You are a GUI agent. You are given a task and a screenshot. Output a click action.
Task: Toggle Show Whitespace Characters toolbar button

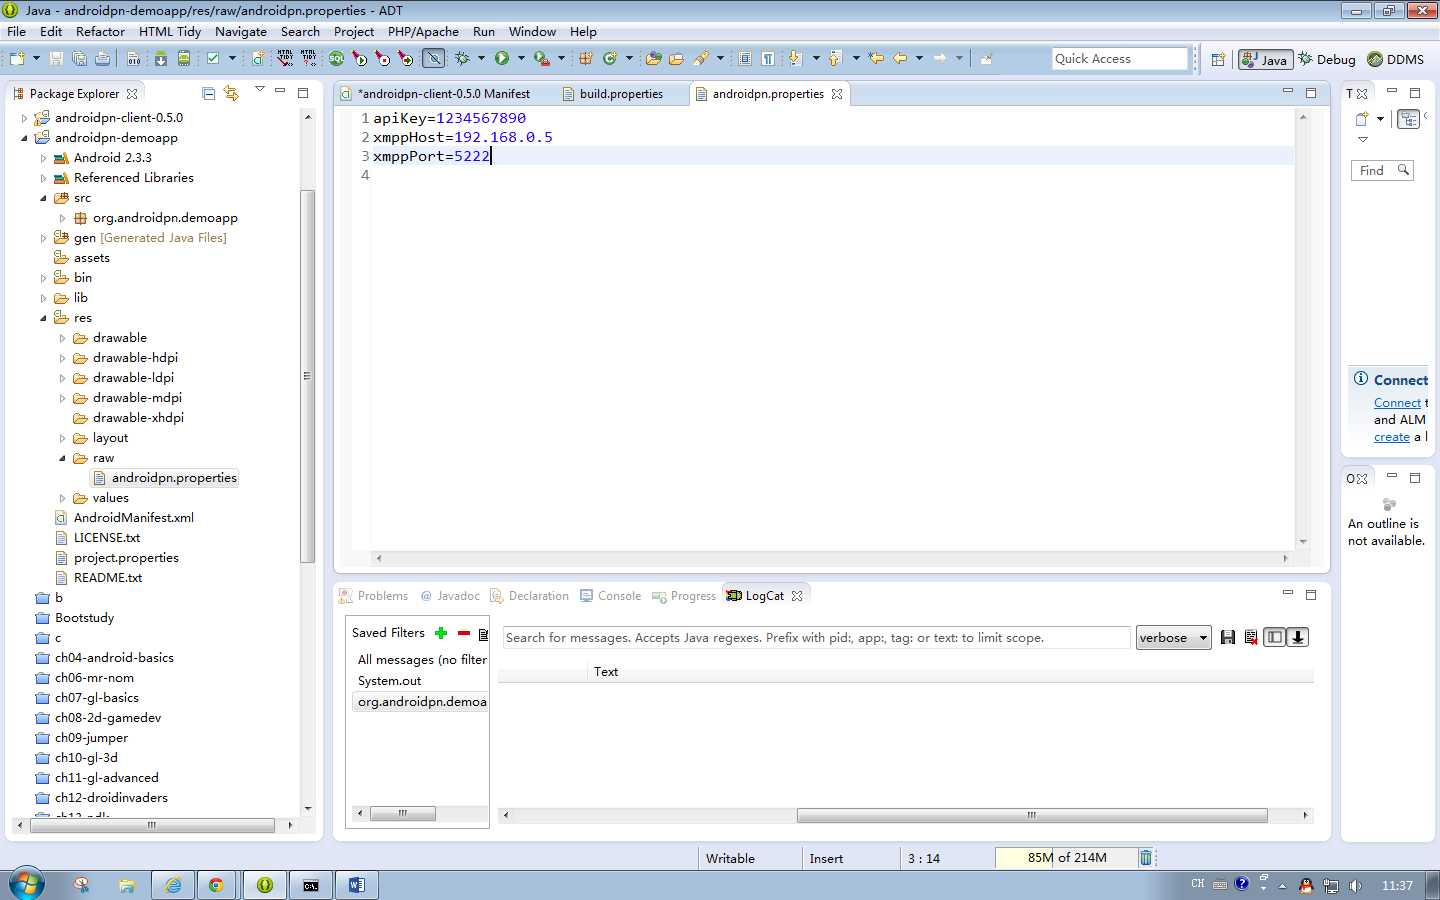click(x=768, y=59)
